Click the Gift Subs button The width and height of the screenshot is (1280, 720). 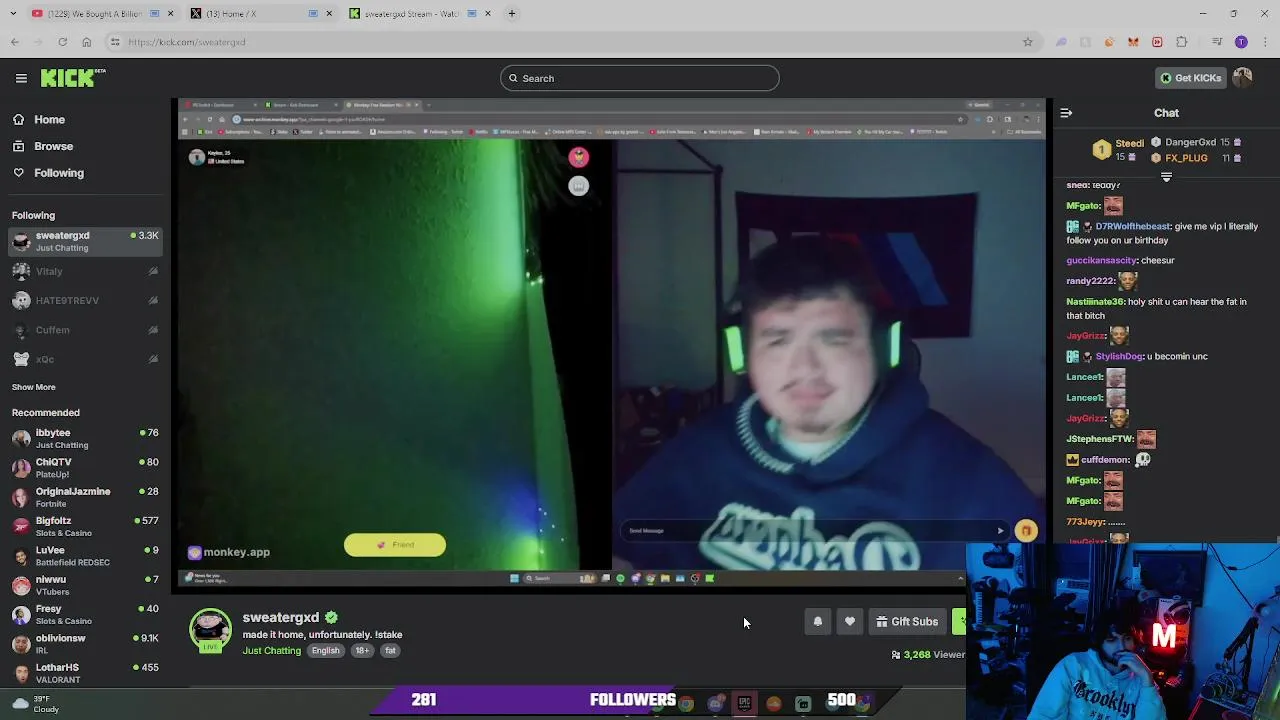click(907, 622)
